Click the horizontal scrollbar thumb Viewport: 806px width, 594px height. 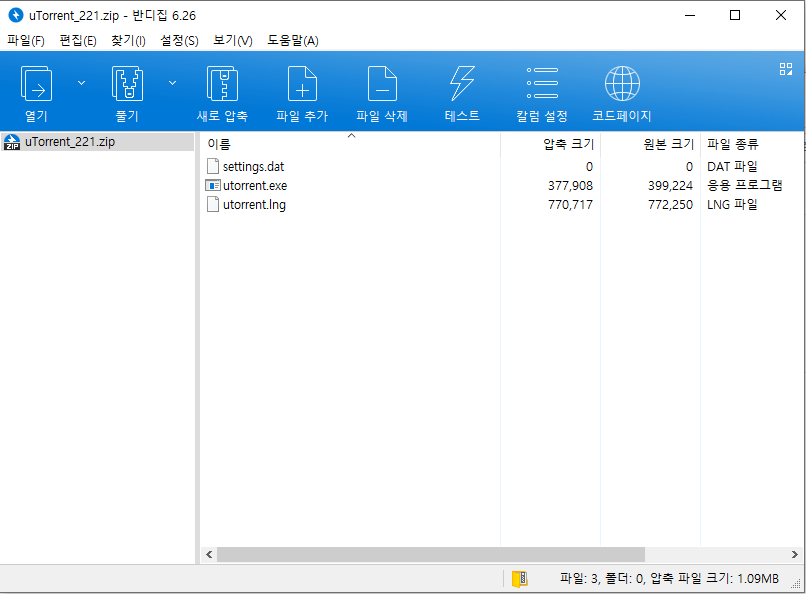pyautogui.click(x=431, y=554)
